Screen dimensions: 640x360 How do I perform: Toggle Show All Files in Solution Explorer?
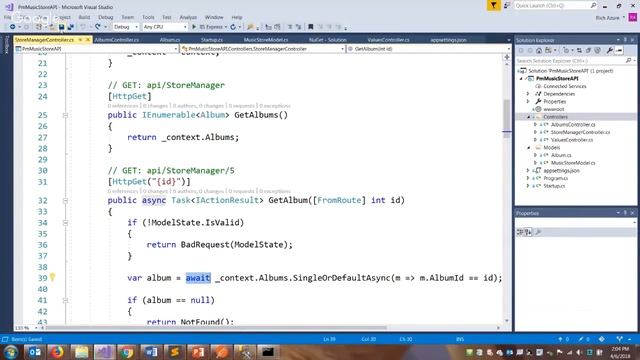click(x=597, y=50)
